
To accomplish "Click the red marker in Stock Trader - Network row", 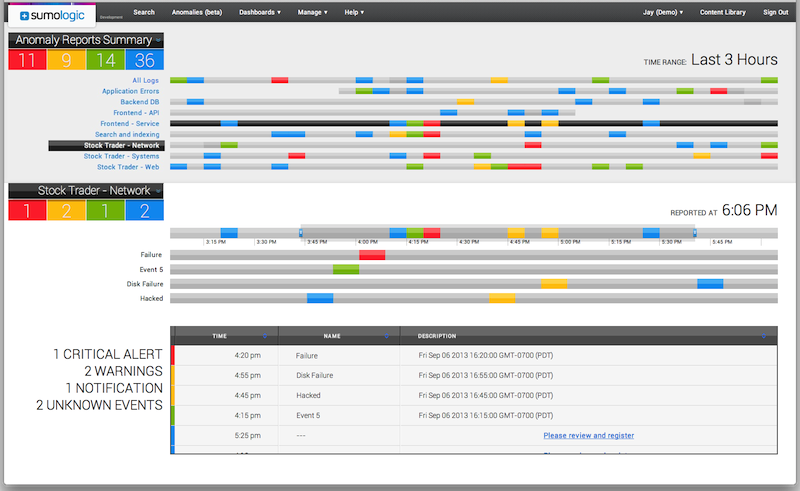I will 533,145.
